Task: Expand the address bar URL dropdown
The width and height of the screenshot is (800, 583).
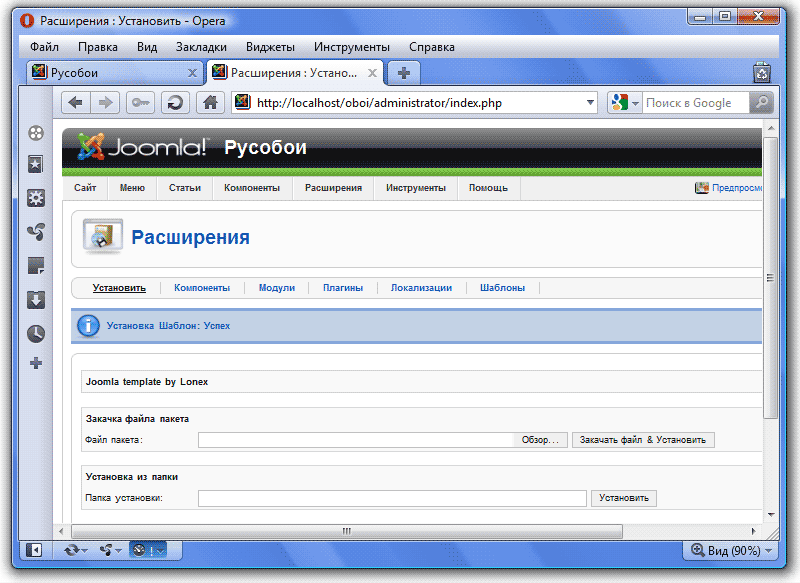Action: (589, 103)
